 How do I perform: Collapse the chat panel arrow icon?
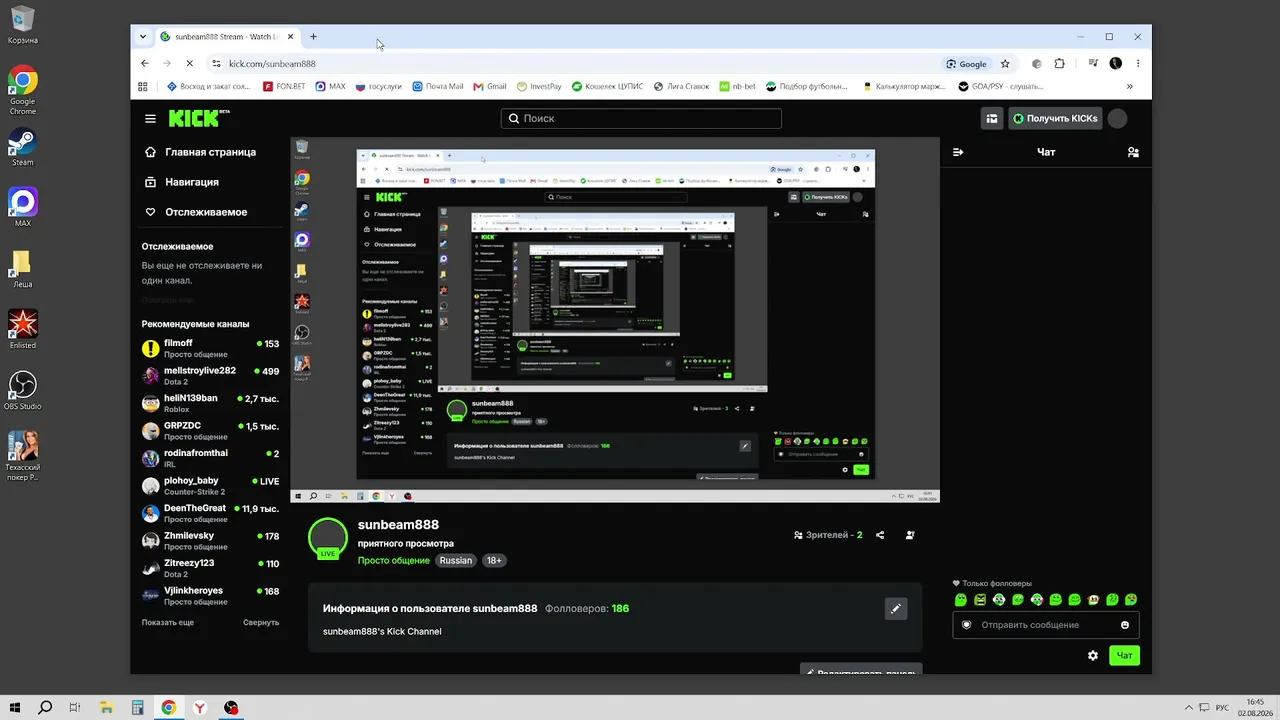tap(958, 152)
